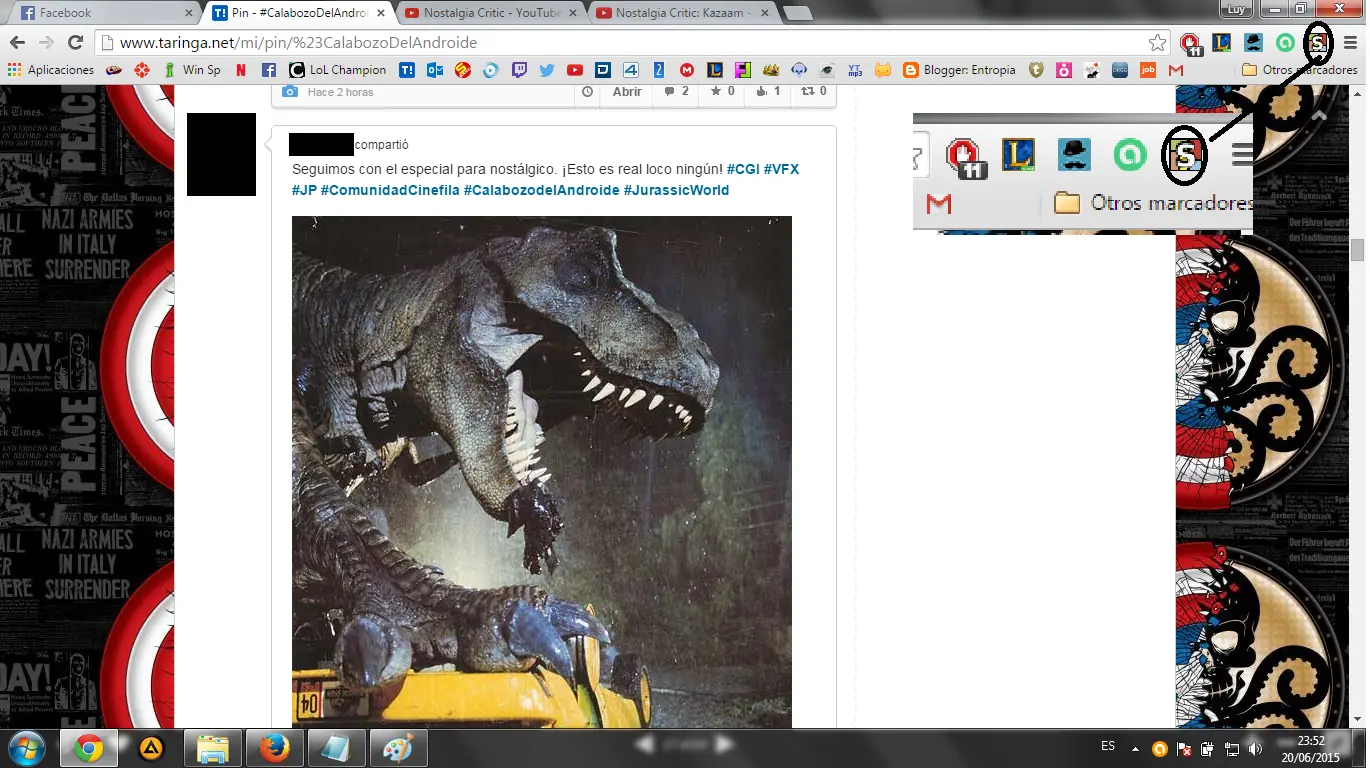Image resolution: width=1370 pixels, height=768 pixels.
Task: Click the thumbs-up like button showing 1
Action: [767, 92]
